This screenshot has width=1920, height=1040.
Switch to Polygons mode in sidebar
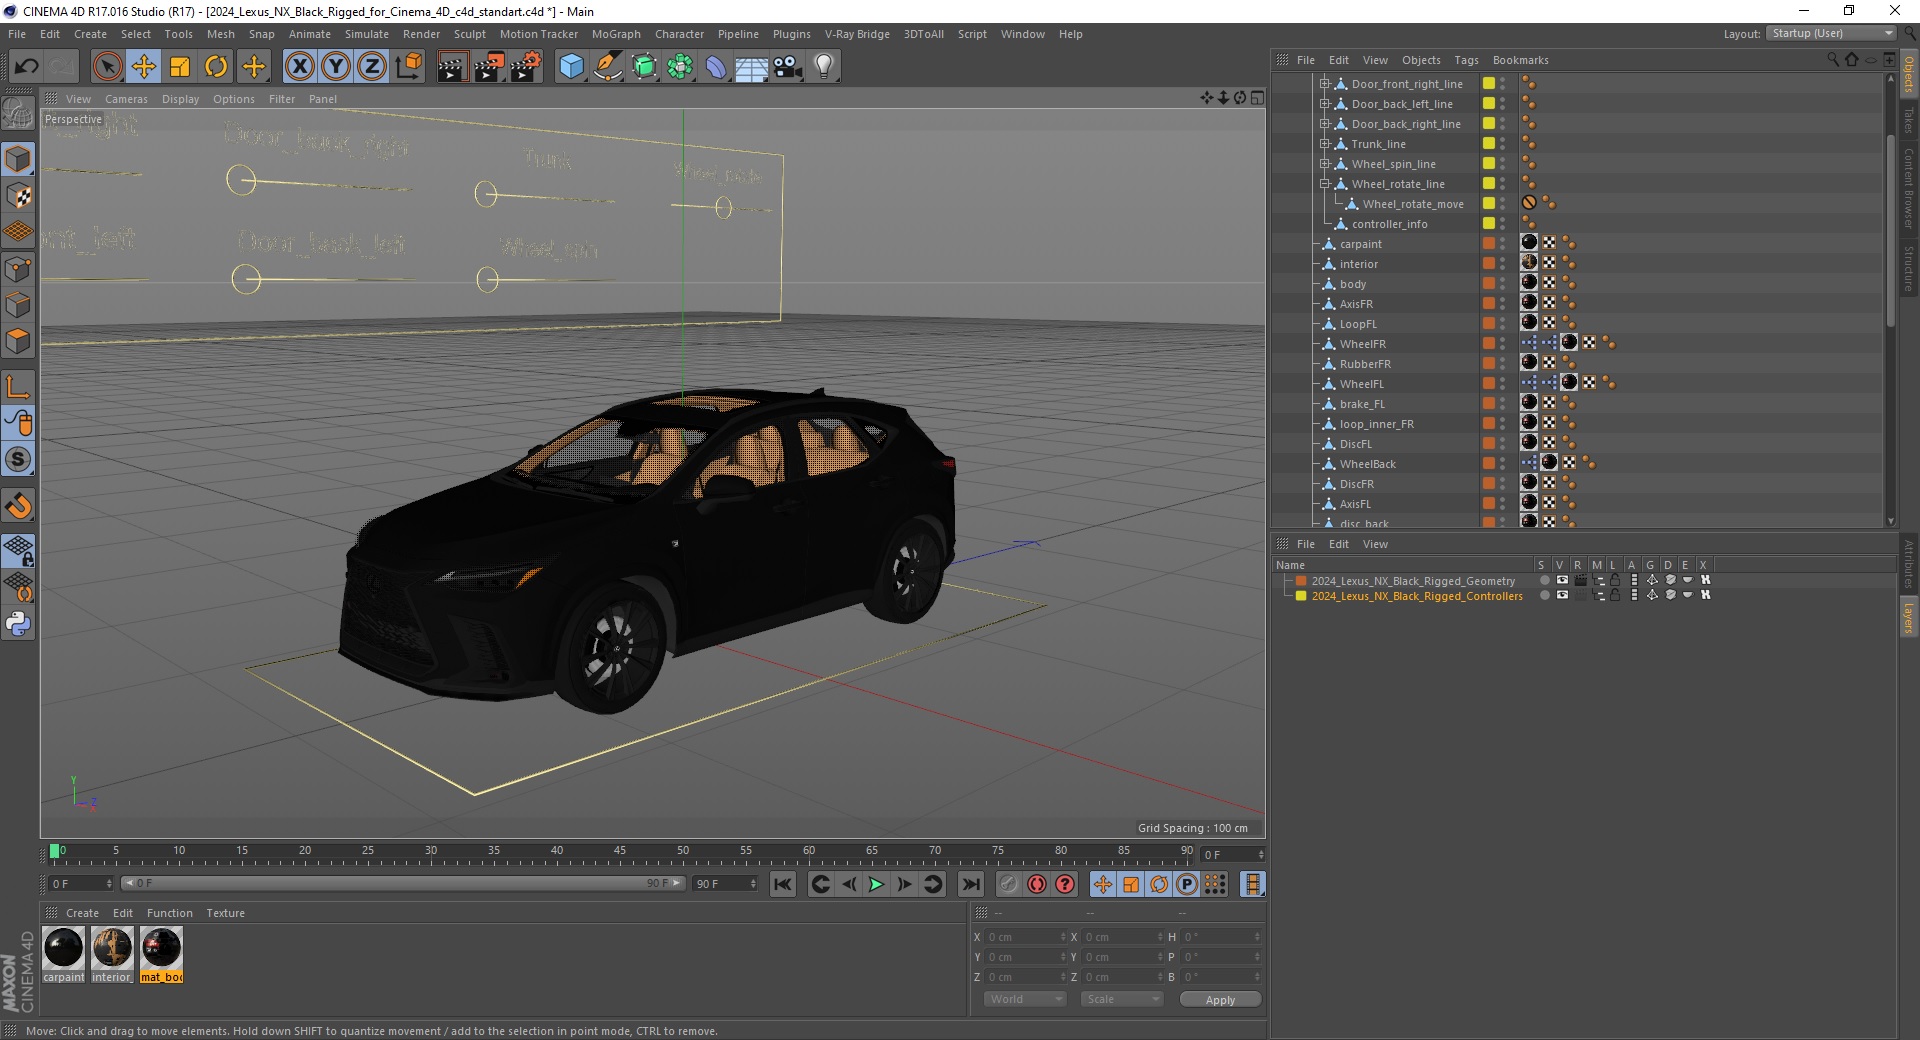click(x=18, y=341)
